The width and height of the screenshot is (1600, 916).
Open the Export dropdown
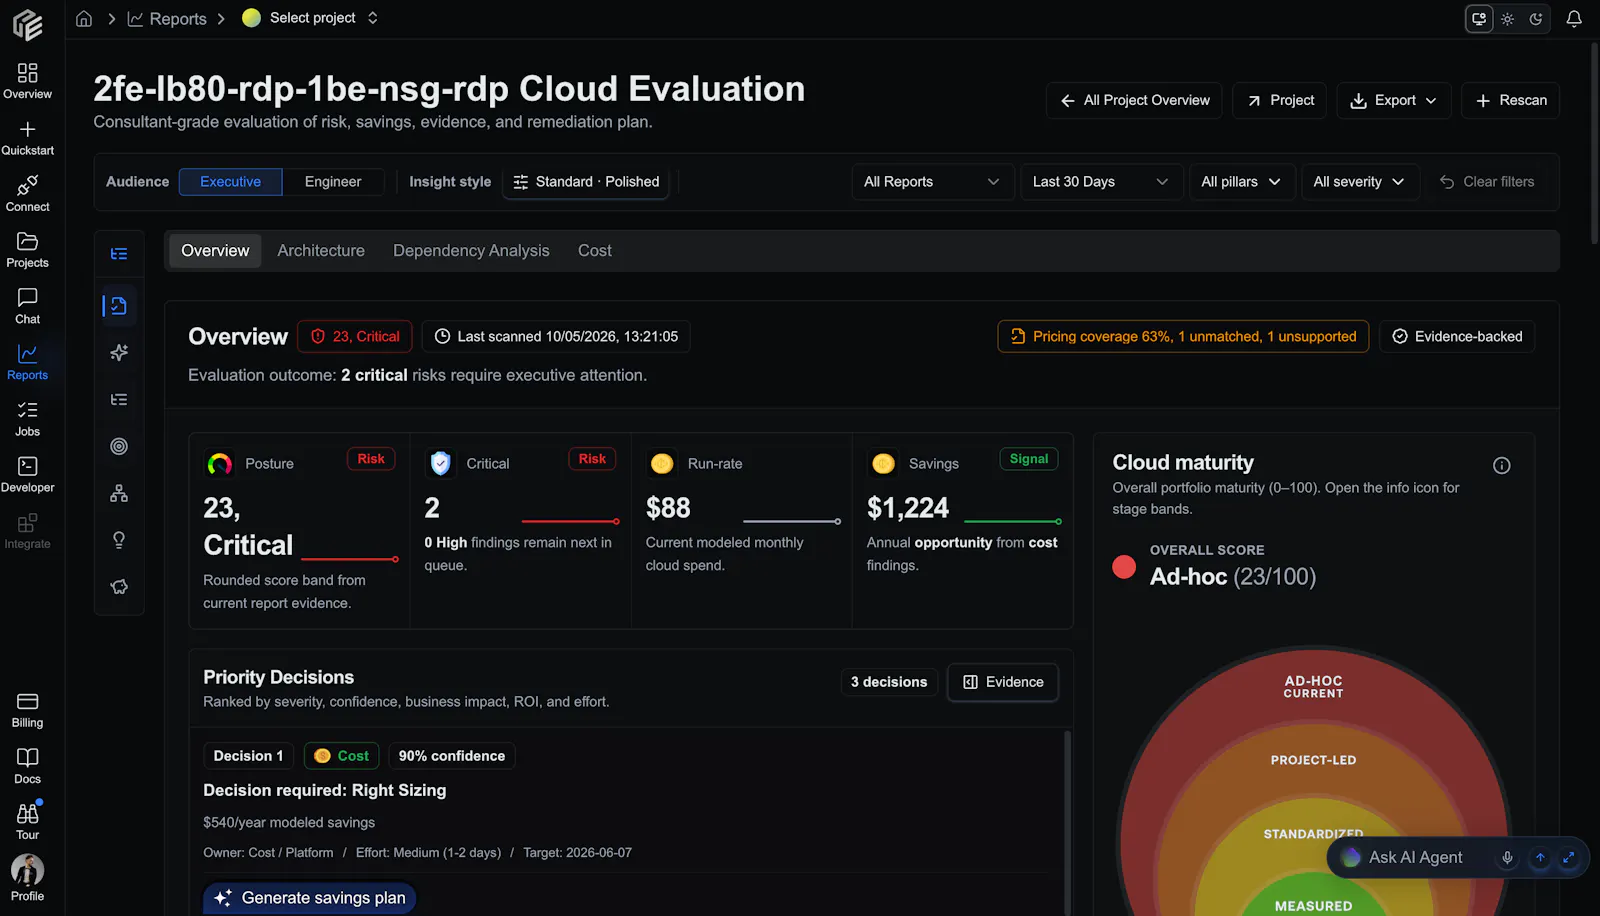(x=1393, y=100)
